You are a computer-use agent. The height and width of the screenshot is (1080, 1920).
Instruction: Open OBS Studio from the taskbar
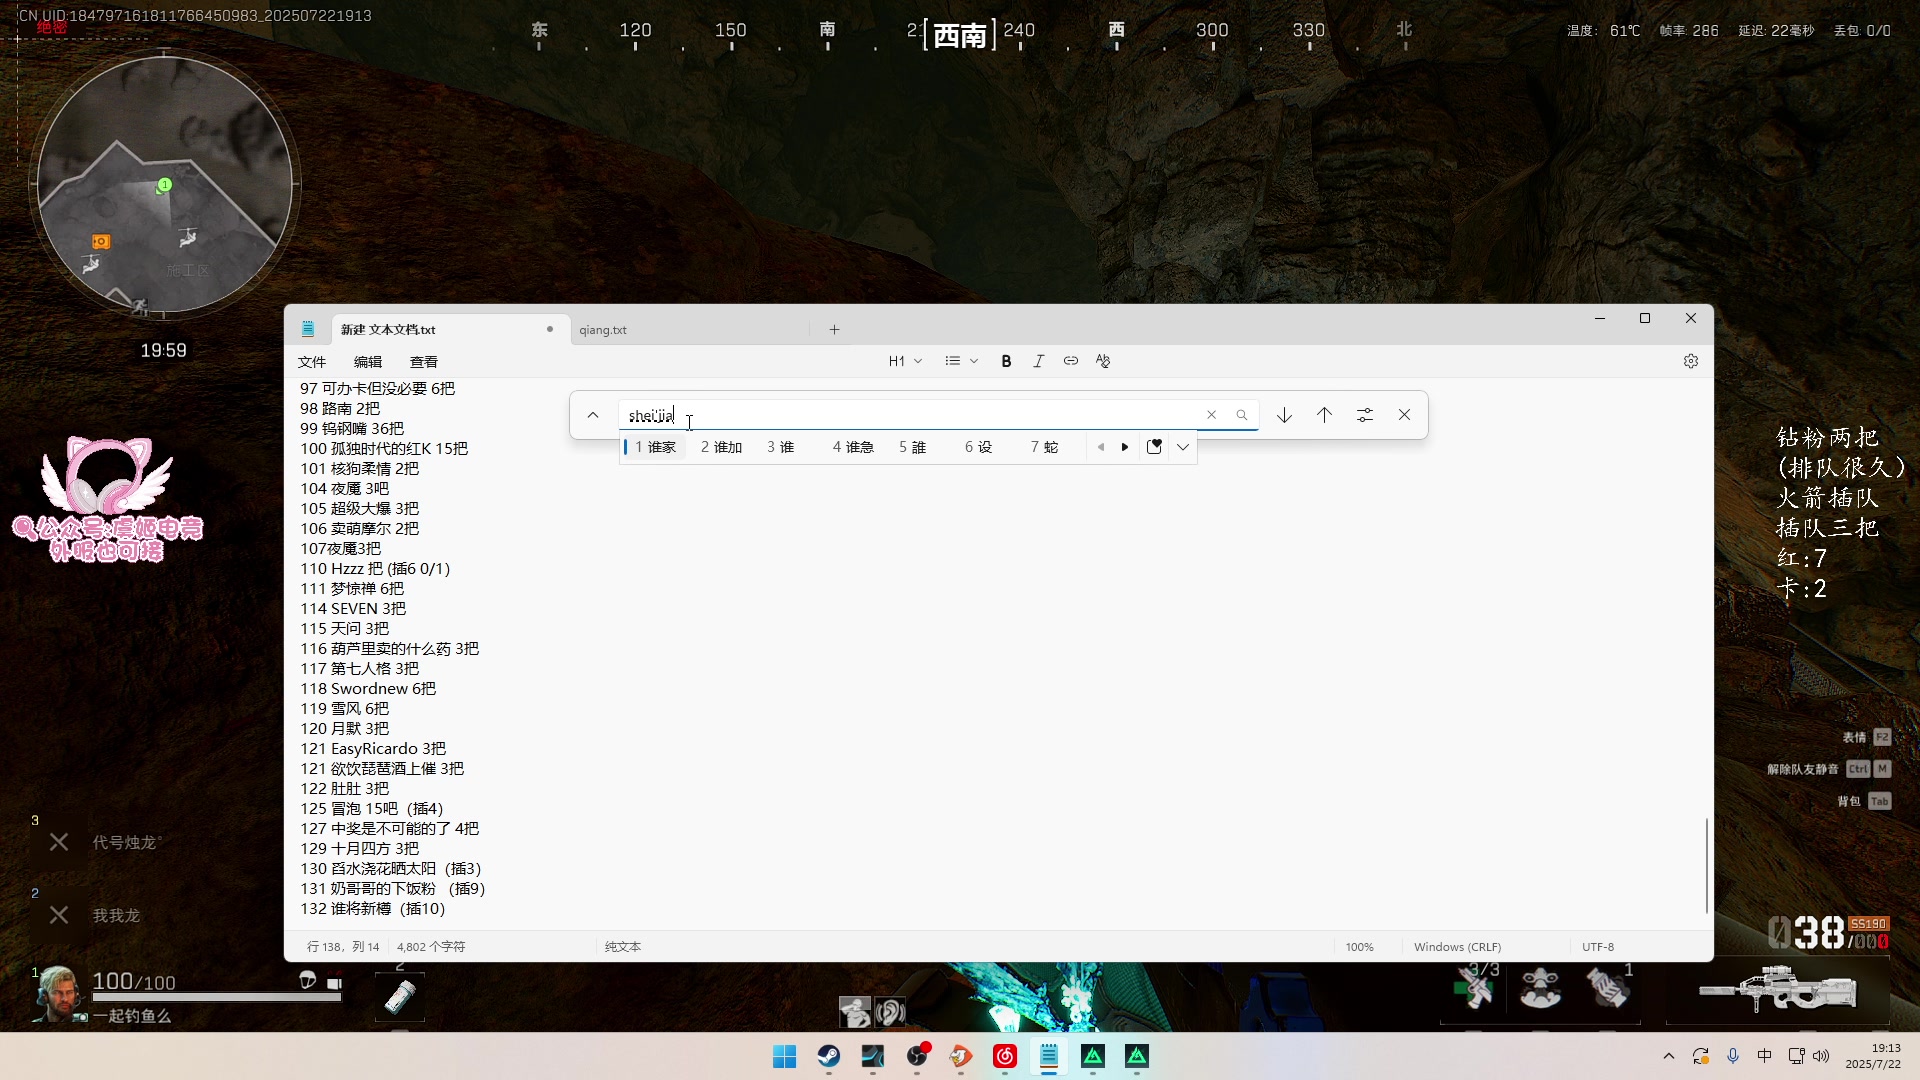[917, 1056]
